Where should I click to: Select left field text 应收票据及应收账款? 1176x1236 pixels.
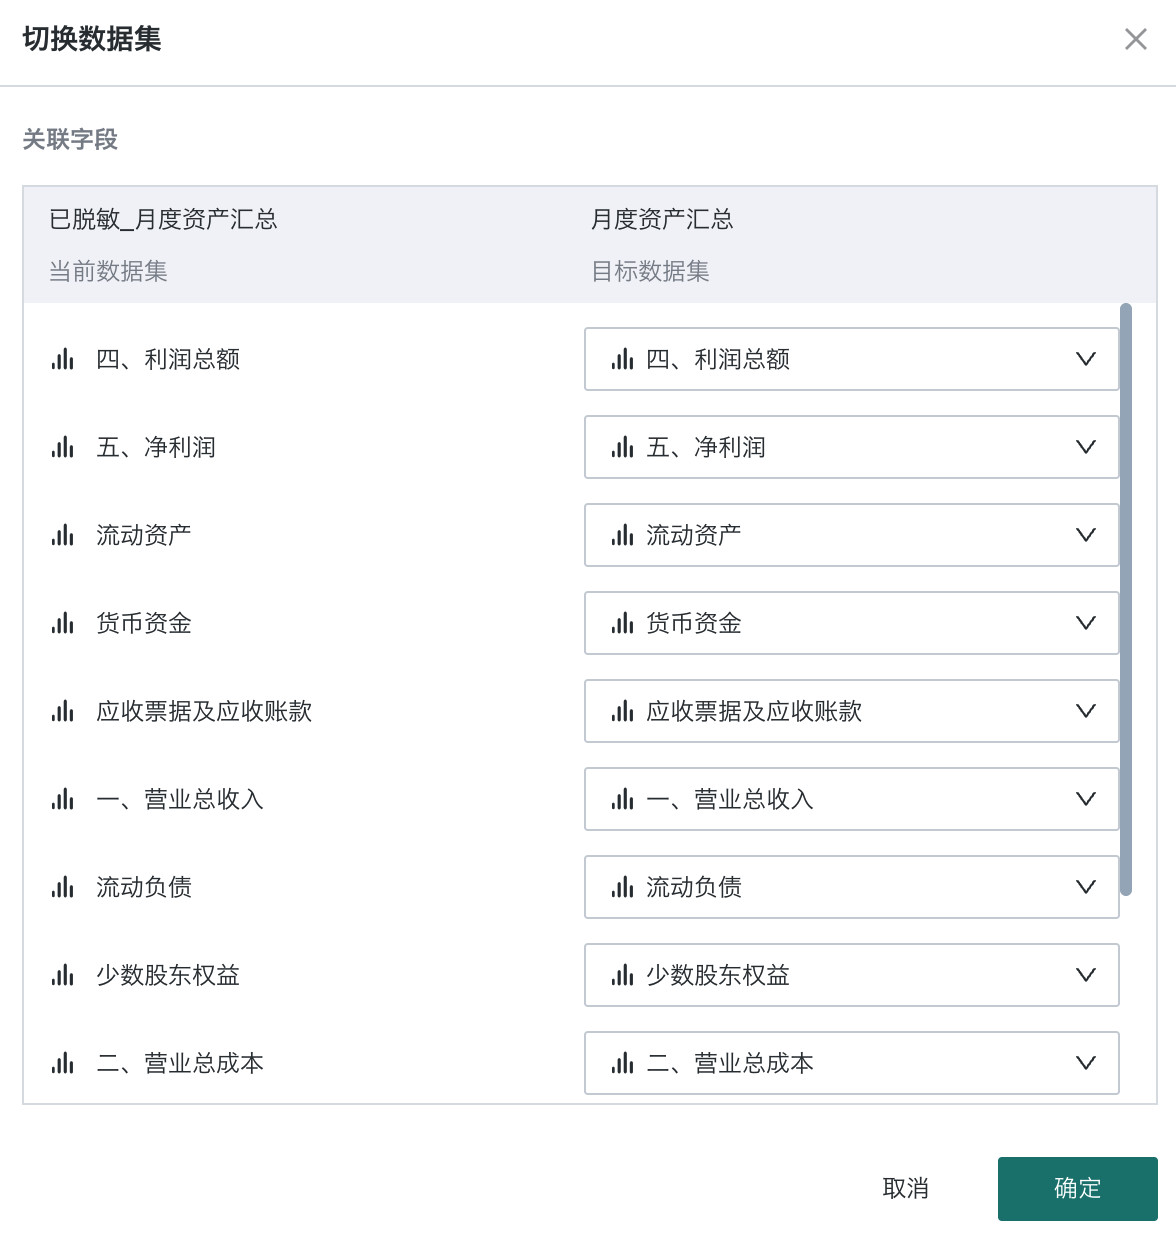[x=204, y=711]
